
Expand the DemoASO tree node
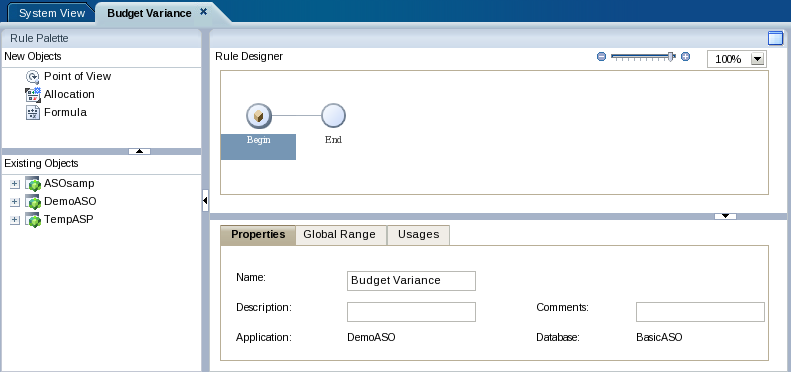click(x=15, y=202)
